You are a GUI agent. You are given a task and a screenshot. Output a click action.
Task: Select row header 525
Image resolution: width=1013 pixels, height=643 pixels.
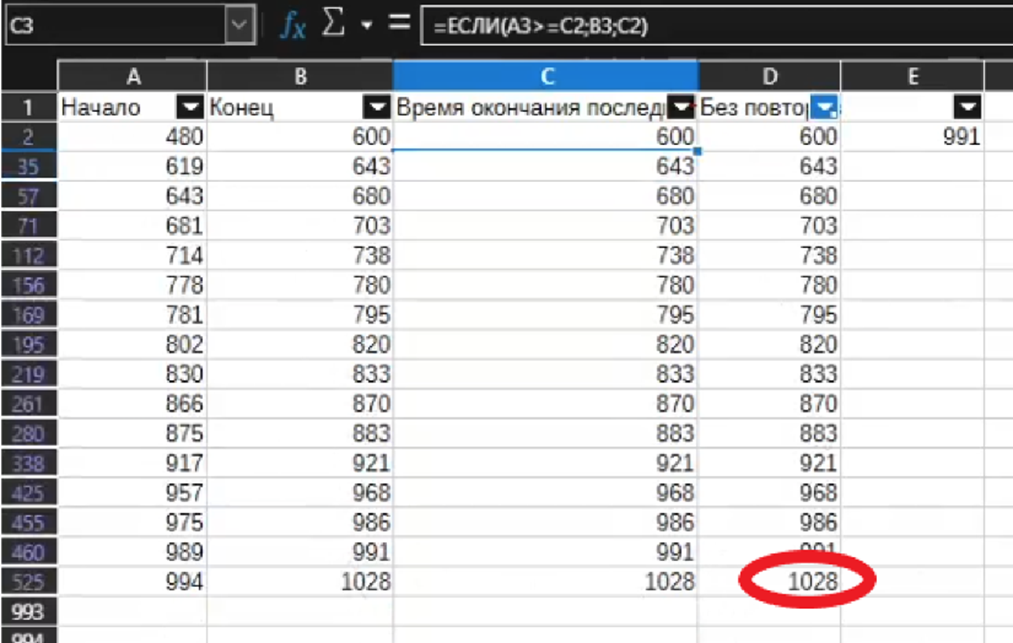coord(28,582)
